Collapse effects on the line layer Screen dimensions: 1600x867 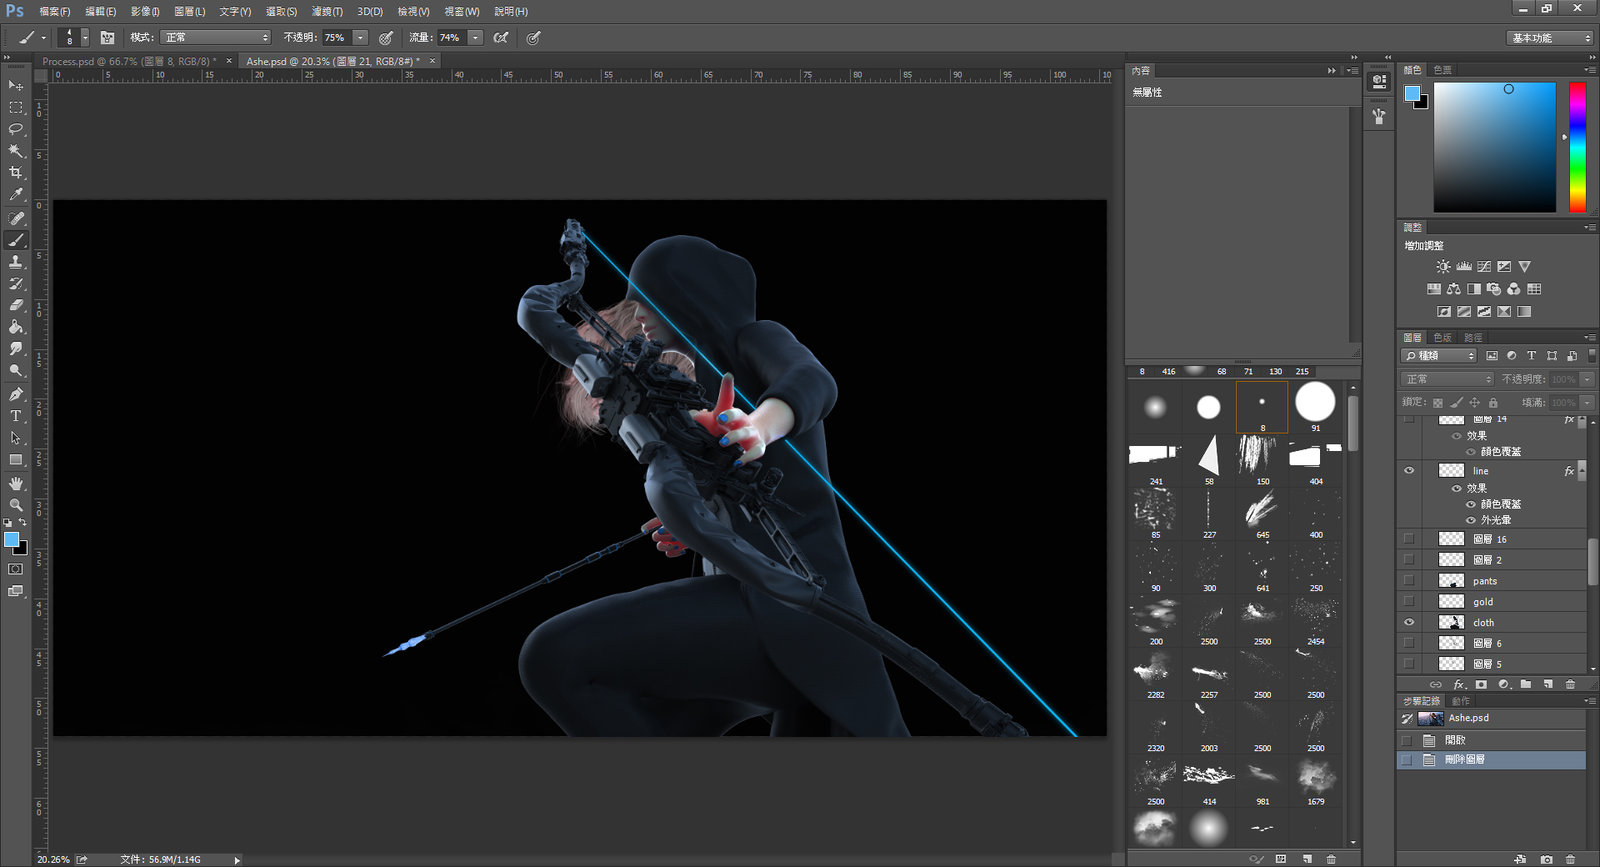tap(1582, 470)
